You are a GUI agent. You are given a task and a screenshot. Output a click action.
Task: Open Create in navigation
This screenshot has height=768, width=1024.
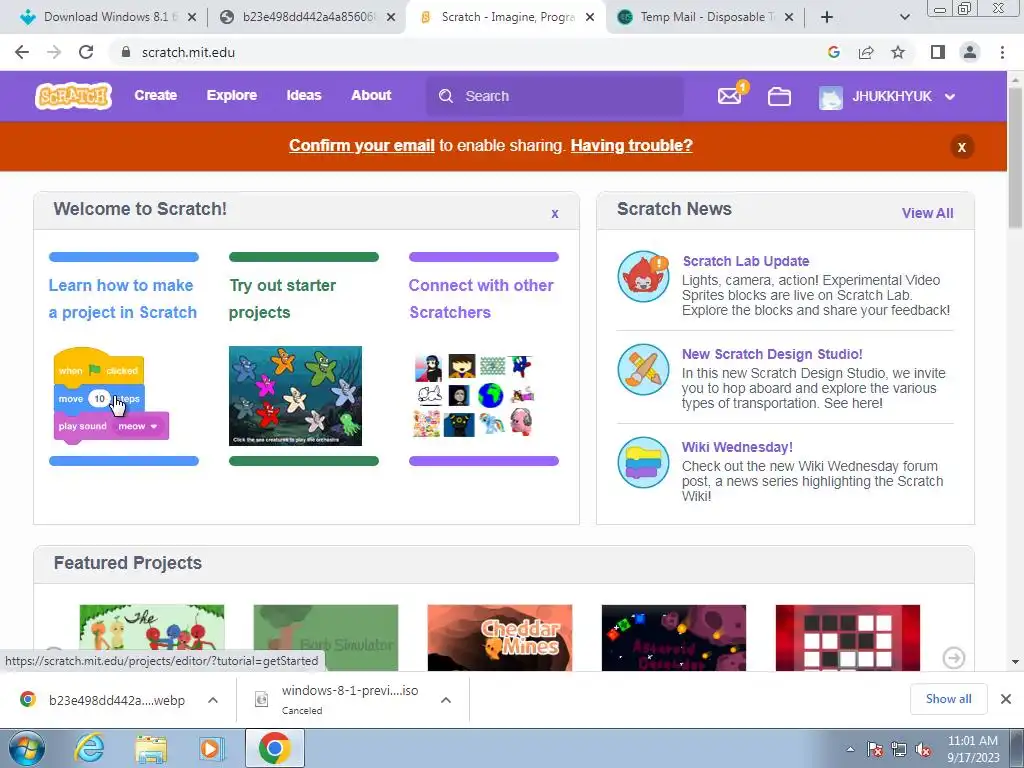(x=155, y=95)
